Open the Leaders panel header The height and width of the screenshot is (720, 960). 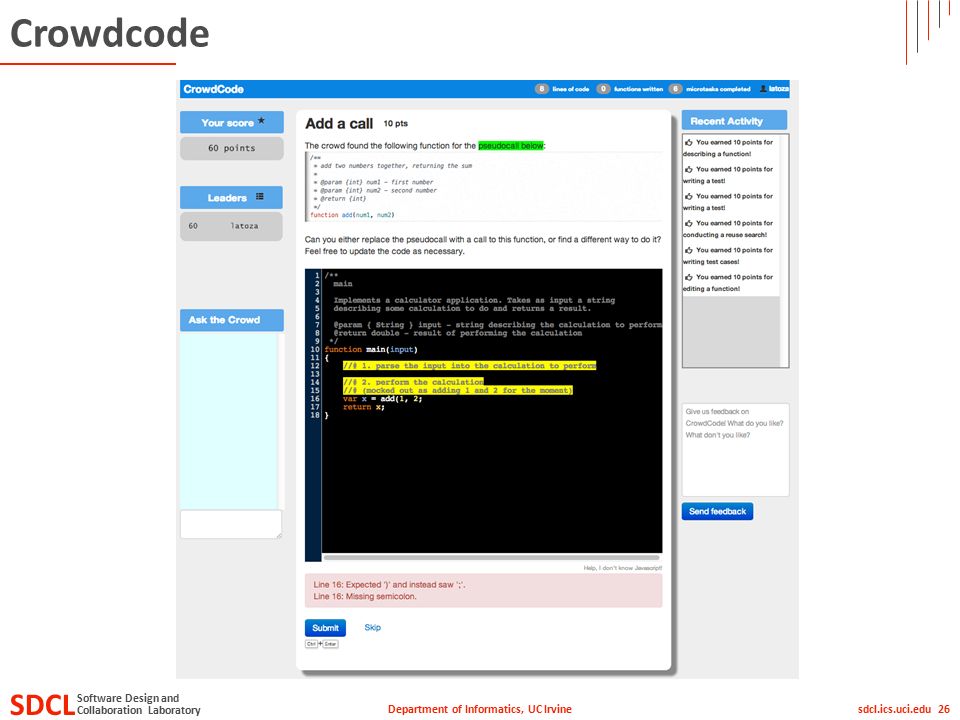click(x=231, y=198)
